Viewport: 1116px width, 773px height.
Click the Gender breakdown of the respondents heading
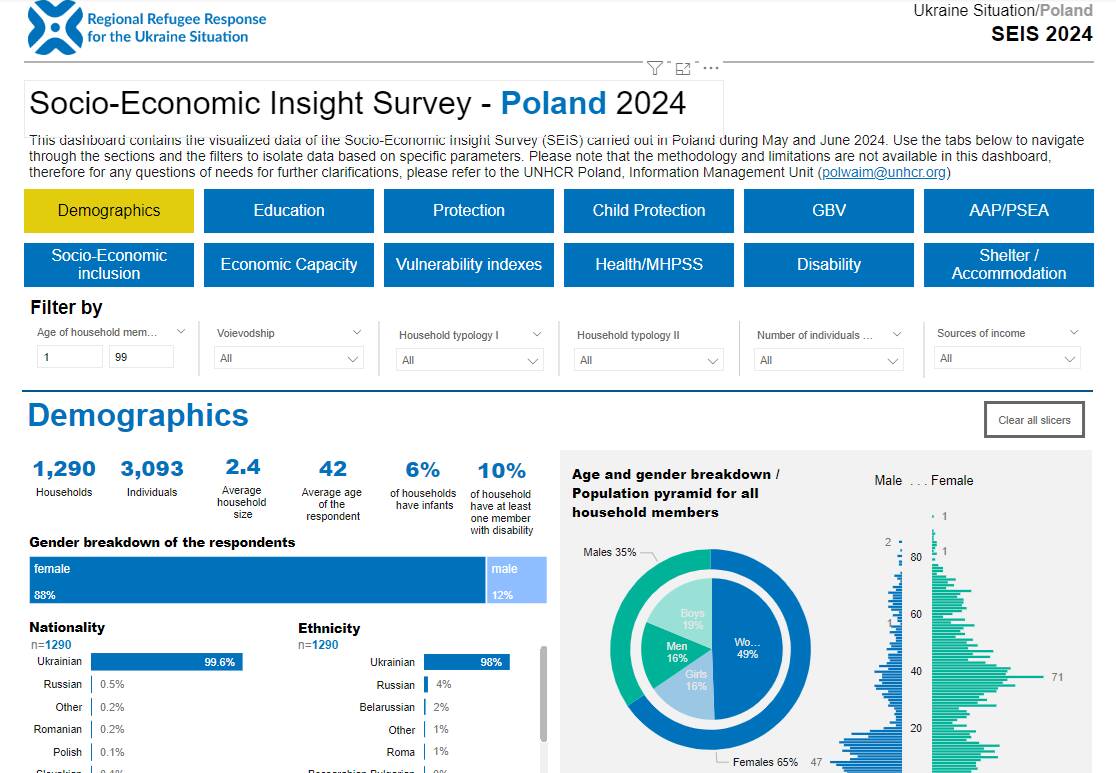[162, 542]
